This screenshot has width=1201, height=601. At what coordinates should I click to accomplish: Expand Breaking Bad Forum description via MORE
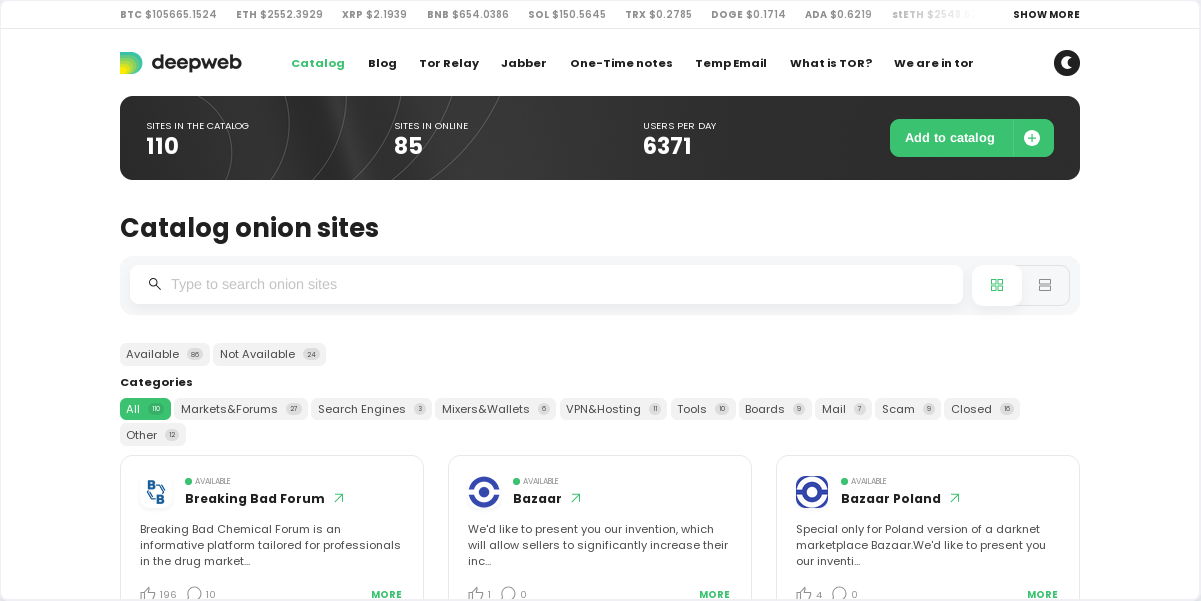(386, 594)
